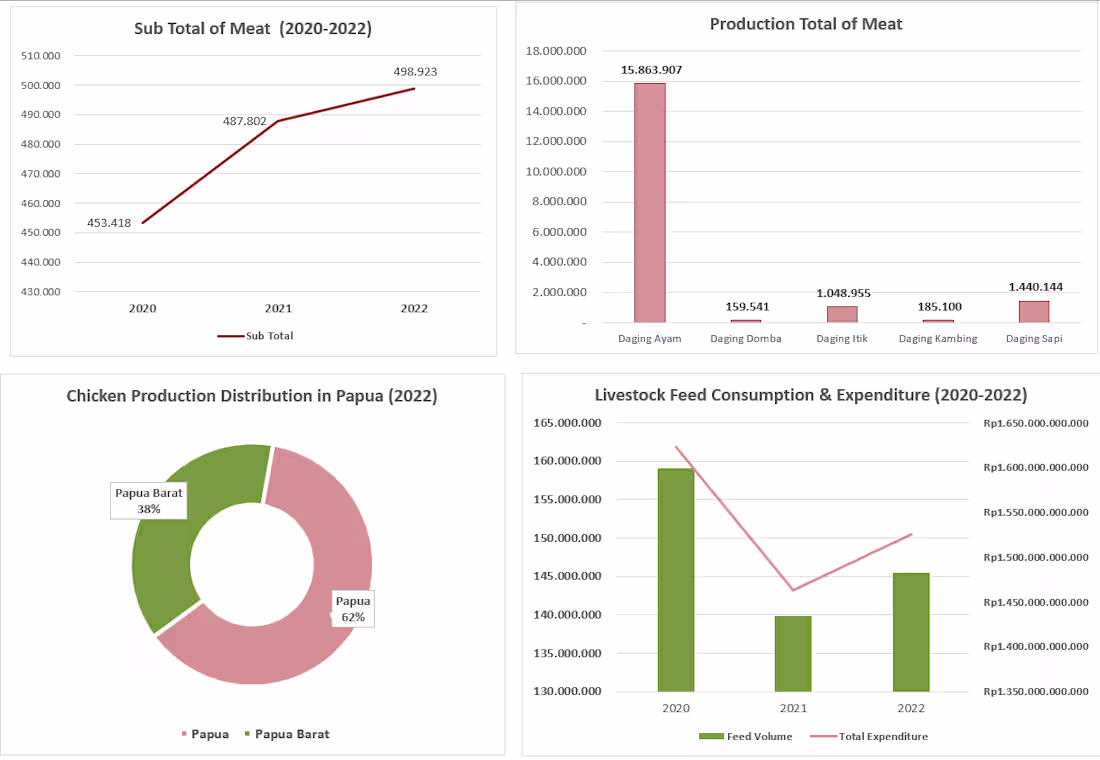Select the Livestock Feed Consumption & Expenditure title
The height and width of the screenshot is (760, 1100).
point(811,396)
